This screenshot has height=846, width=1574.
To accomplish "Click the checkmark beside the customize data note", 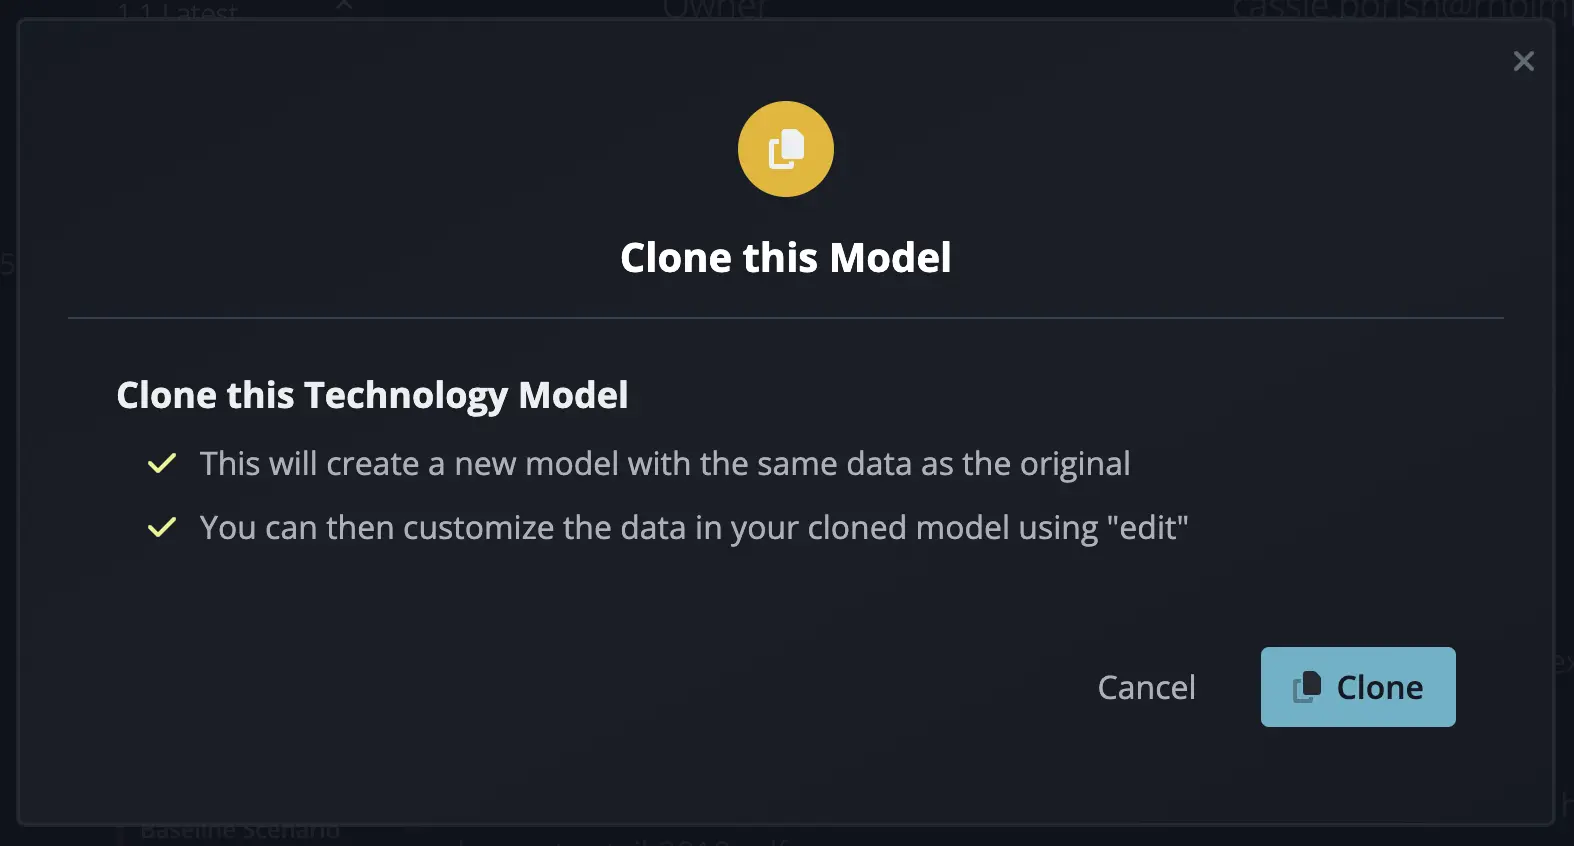I will (161, 527).
